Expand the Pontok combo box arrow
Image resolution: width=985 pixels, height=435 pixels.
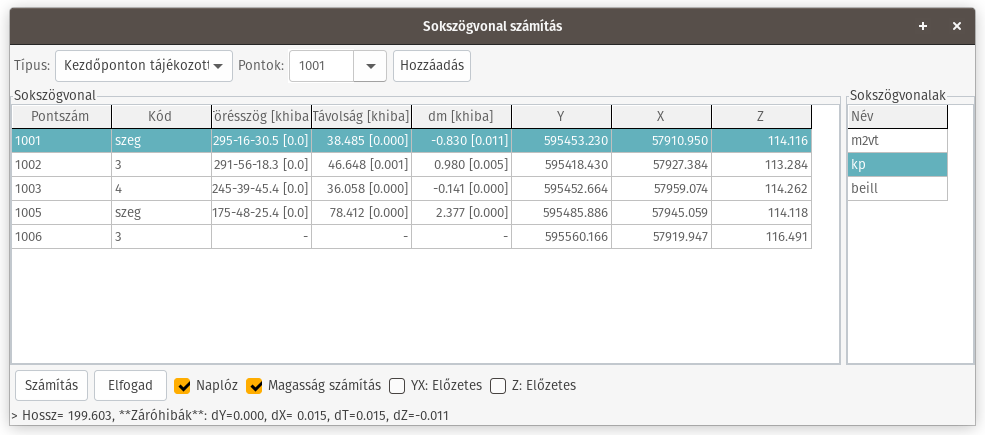coord(370,66)
